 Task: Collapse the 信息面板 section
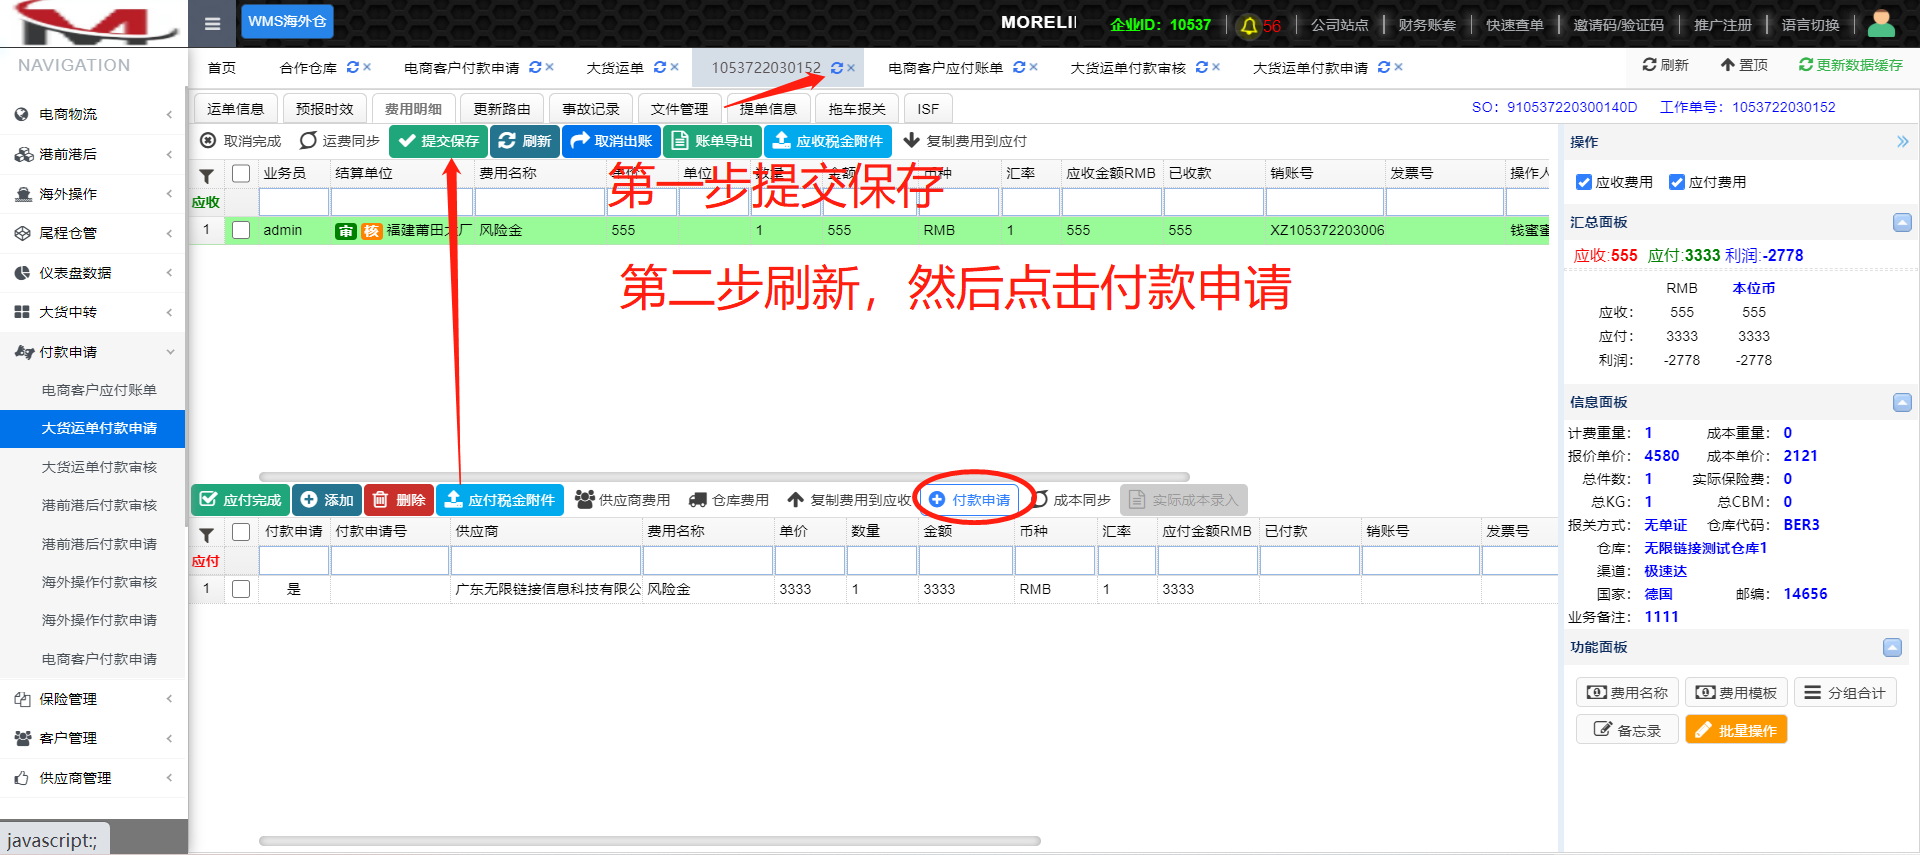click(x=1902, y=402)
